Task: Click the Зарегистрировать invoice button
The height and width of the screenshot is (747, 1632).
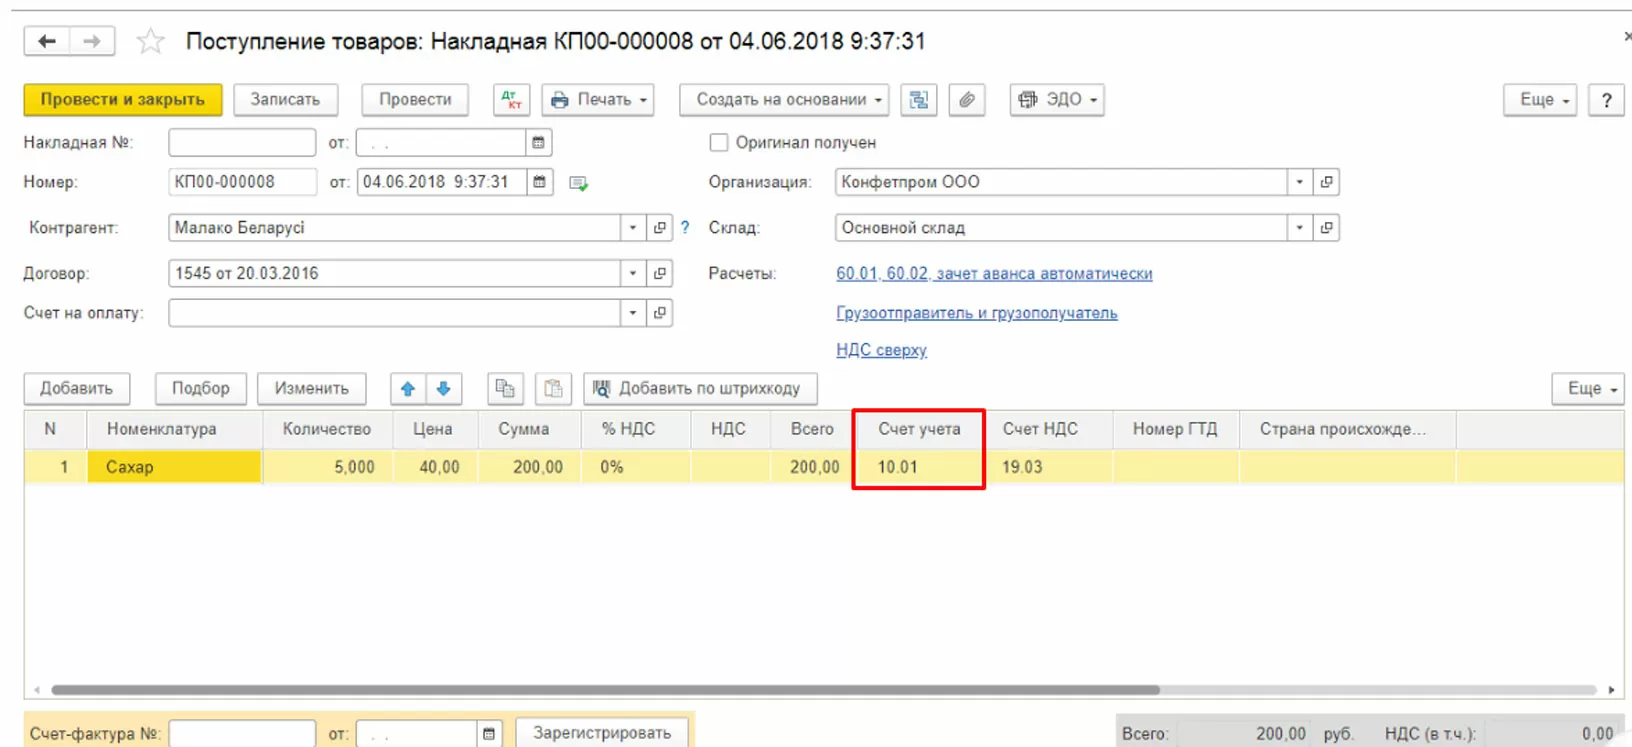Action: coord(602,733)
